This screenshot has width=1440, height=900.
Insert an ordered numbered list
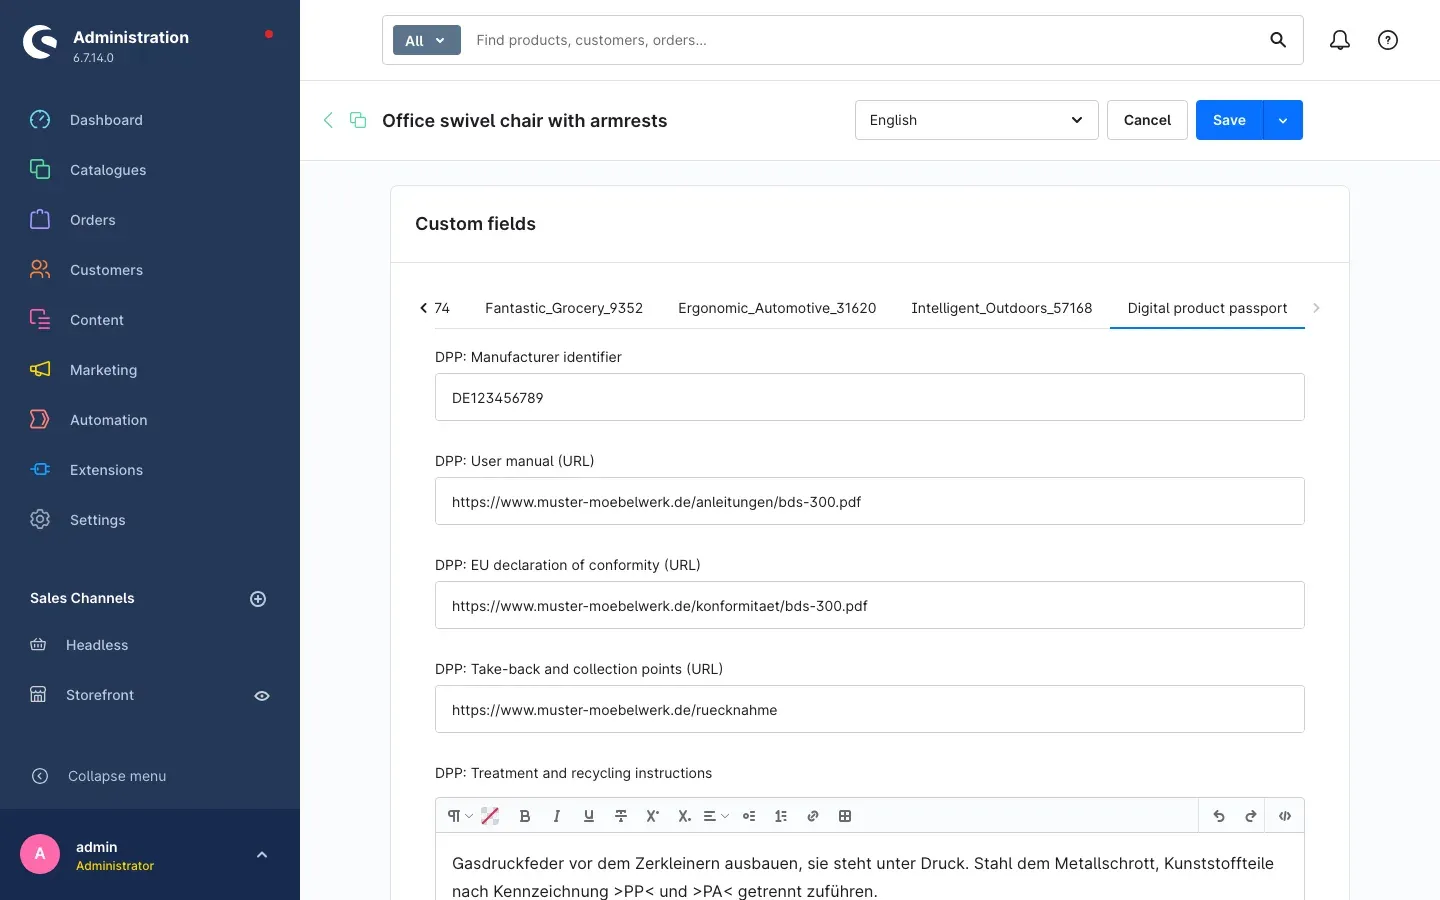[x=781, y=816]
